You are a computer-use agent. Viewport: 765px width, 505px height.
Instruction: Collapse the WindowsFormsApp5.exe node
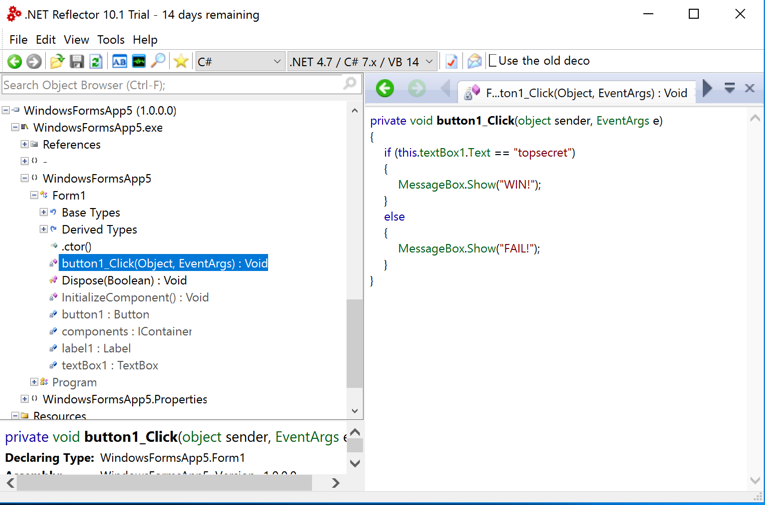tap(15, 127)
